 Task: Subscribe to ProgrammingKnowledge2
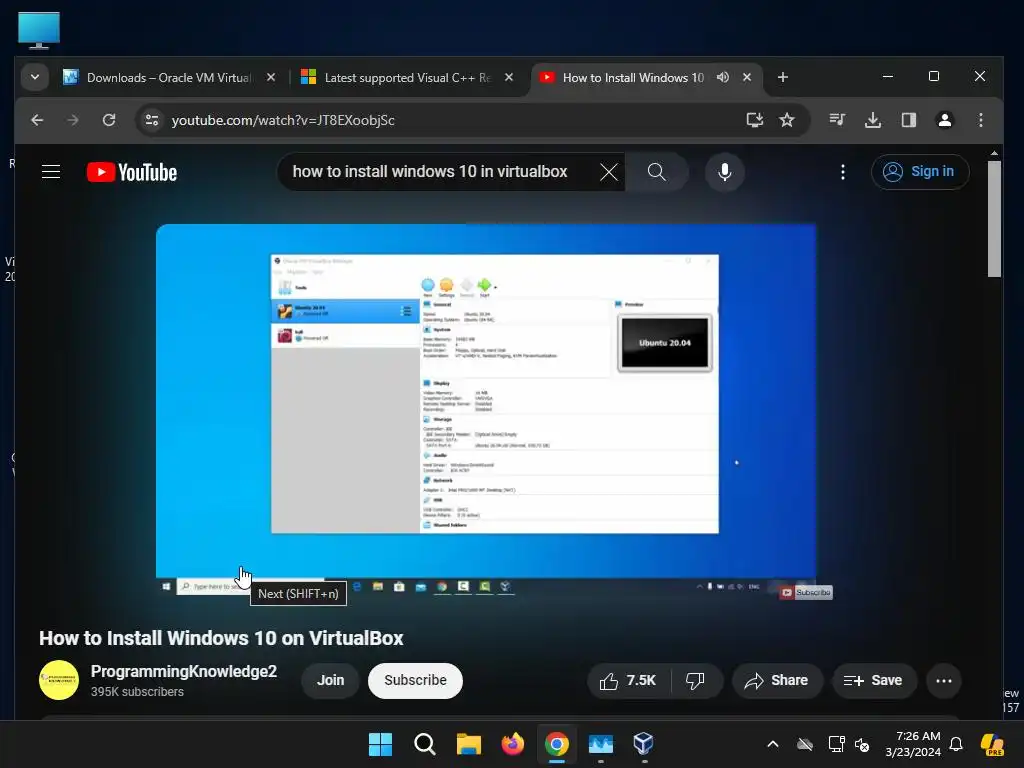[415, 680]
